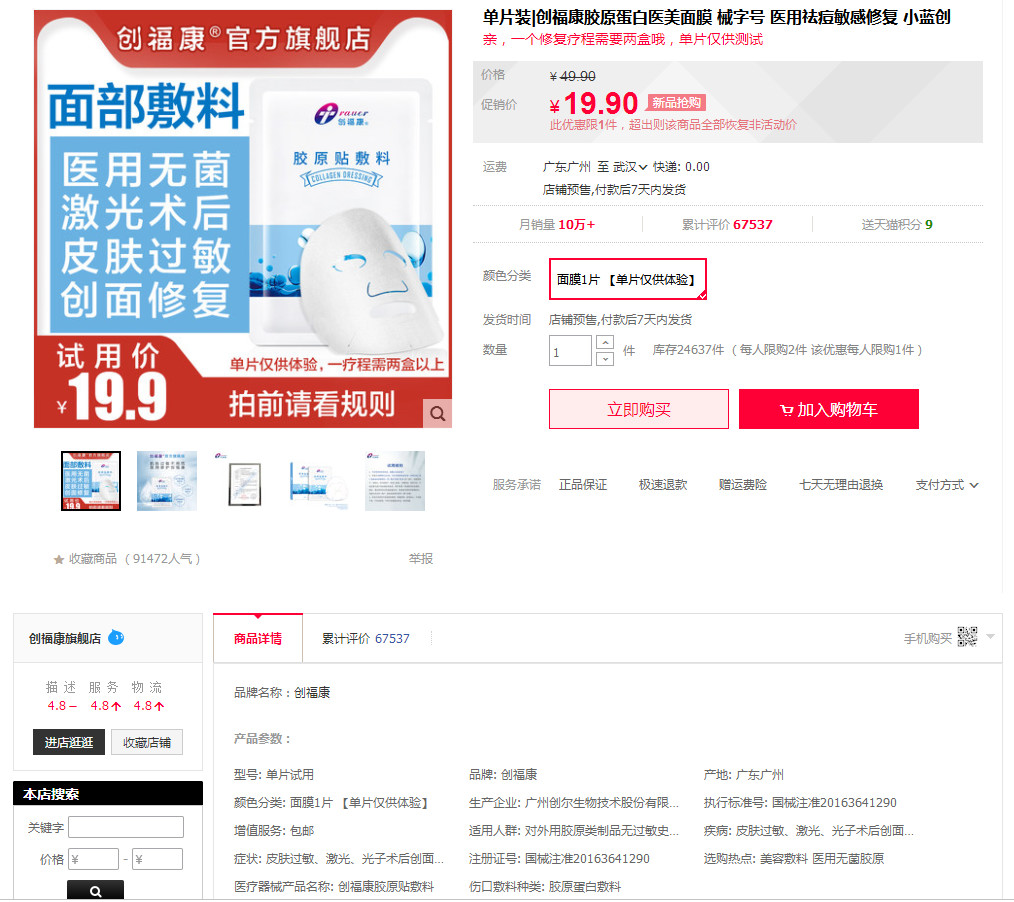Decrease quantity with the down arrow

[x=605, y=359]
